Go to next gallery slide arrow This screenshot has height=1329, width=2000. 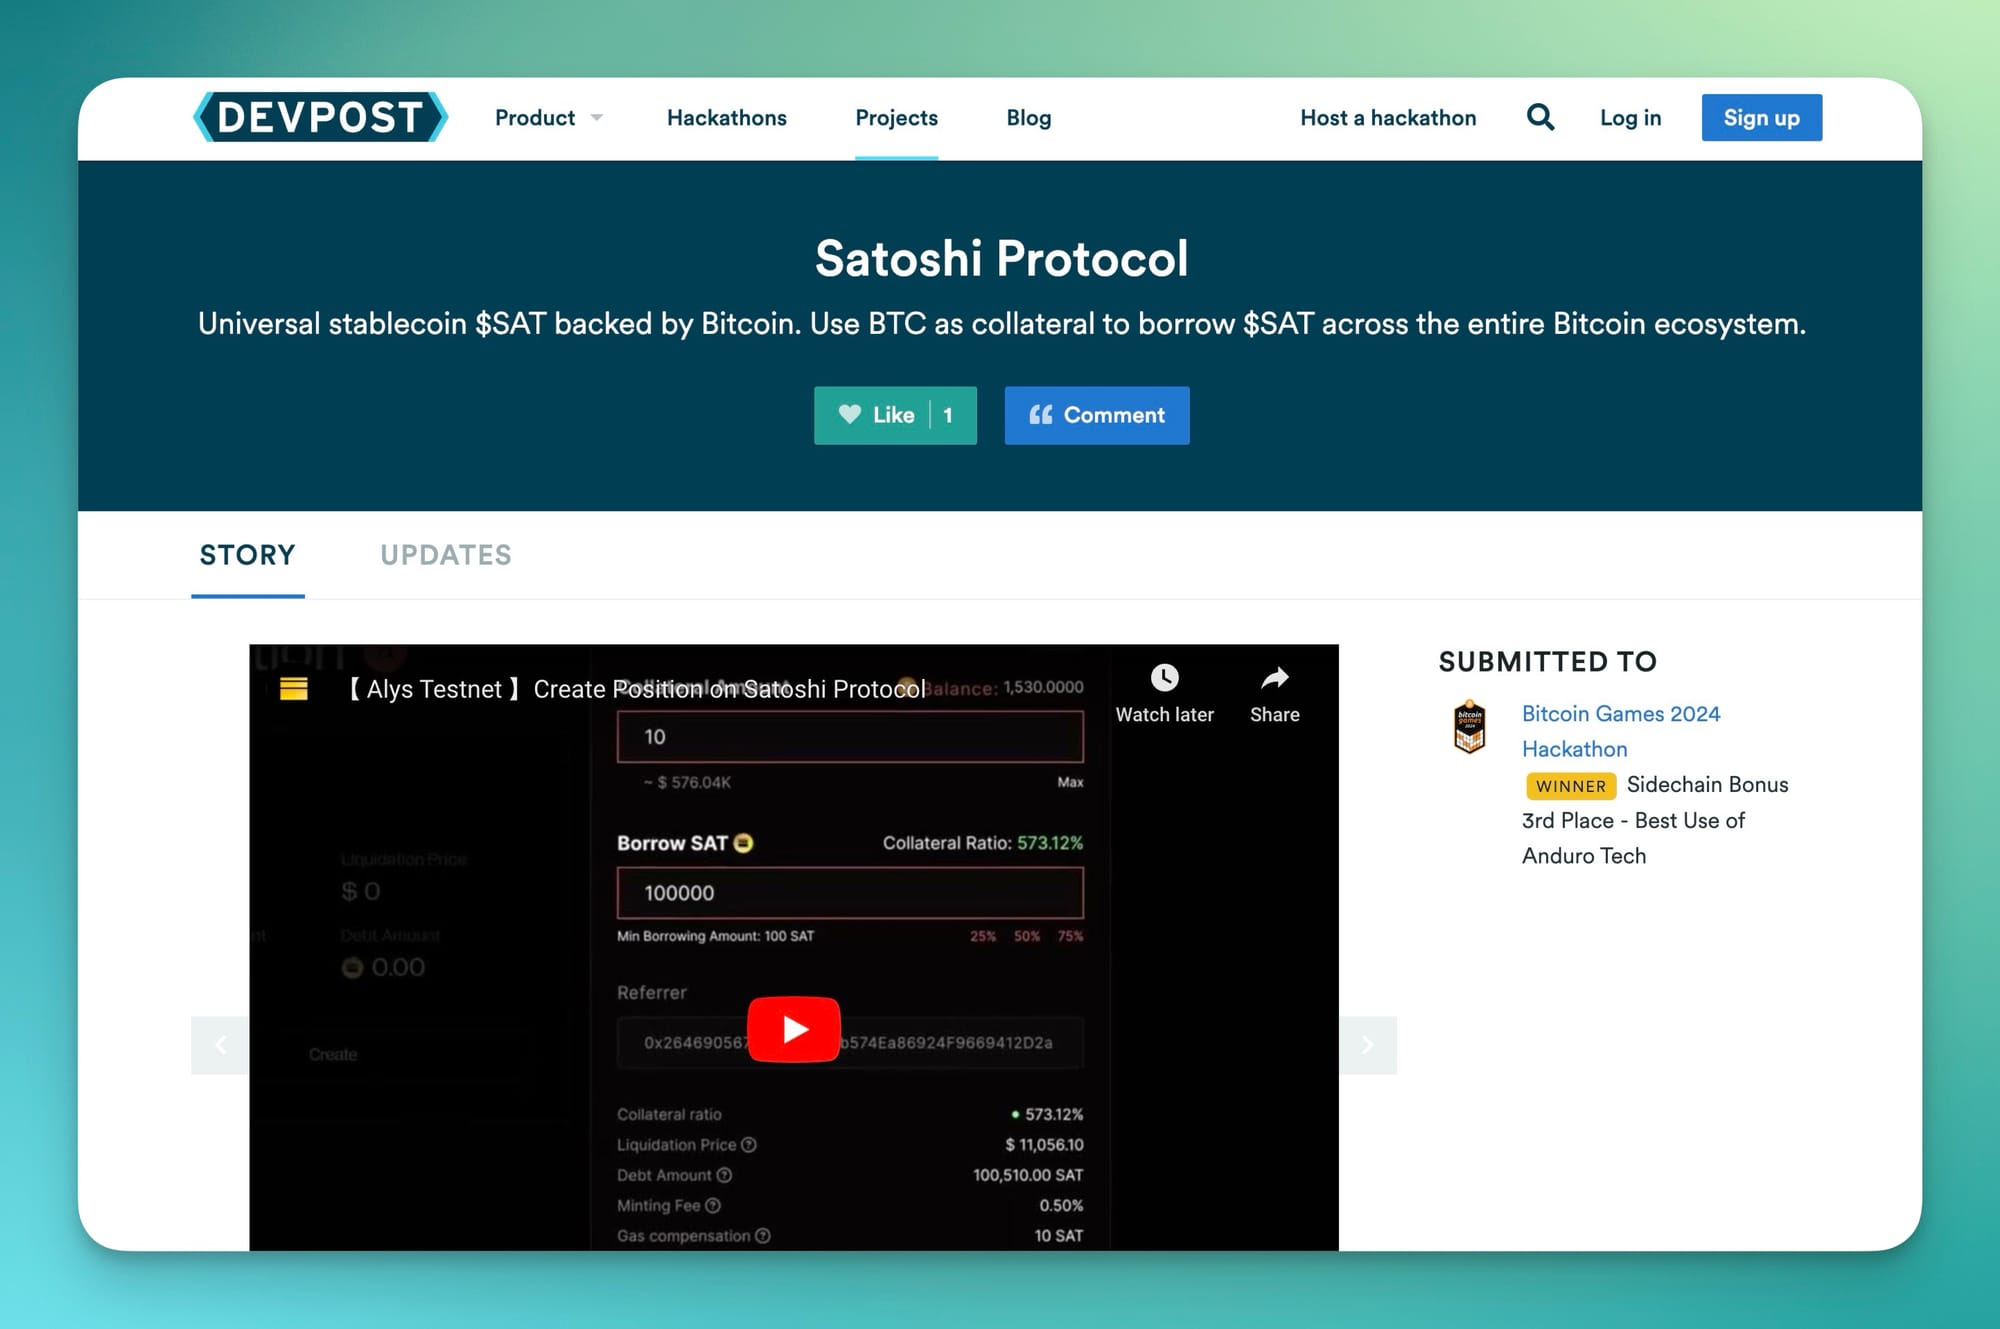coord(1367,1045)
